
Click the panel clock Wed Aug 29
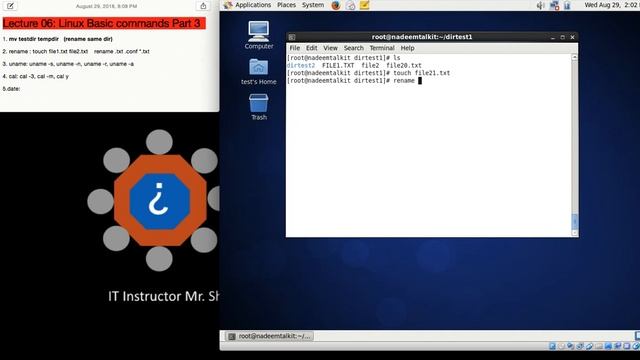point(611,5)
